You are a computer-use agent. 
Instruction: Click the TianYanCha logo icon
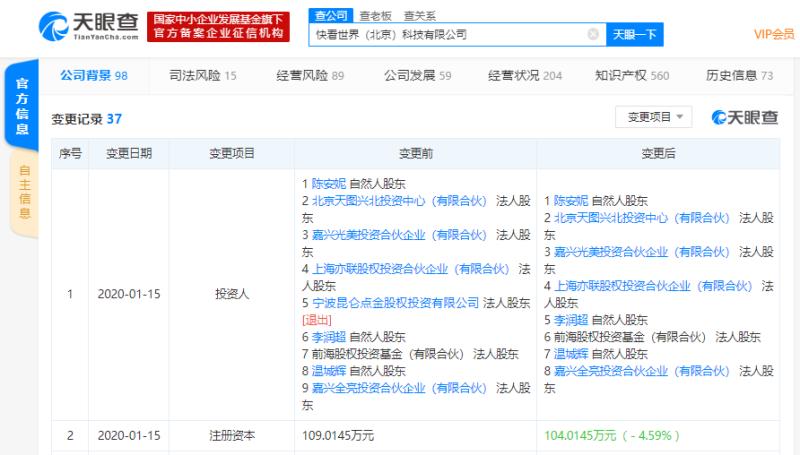pos(54,27)
